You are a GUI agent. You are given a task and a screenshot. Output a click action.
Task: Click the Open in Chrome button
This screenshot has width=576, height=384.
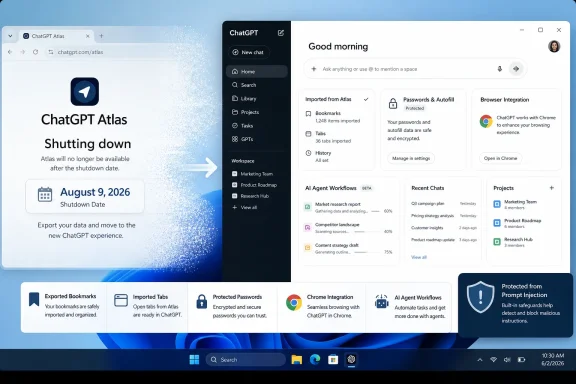coord(500,158)
